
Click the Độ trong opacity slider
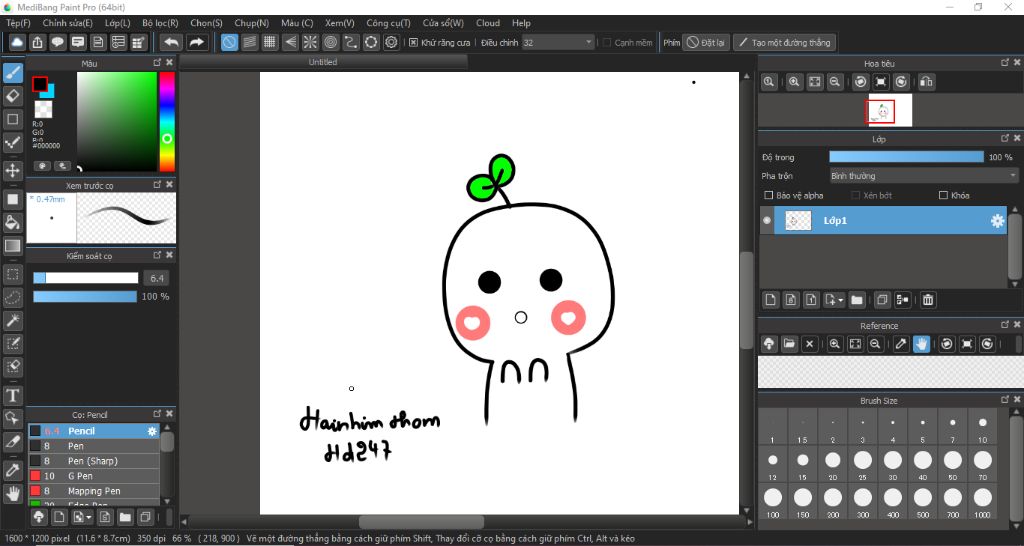point(906,157)
